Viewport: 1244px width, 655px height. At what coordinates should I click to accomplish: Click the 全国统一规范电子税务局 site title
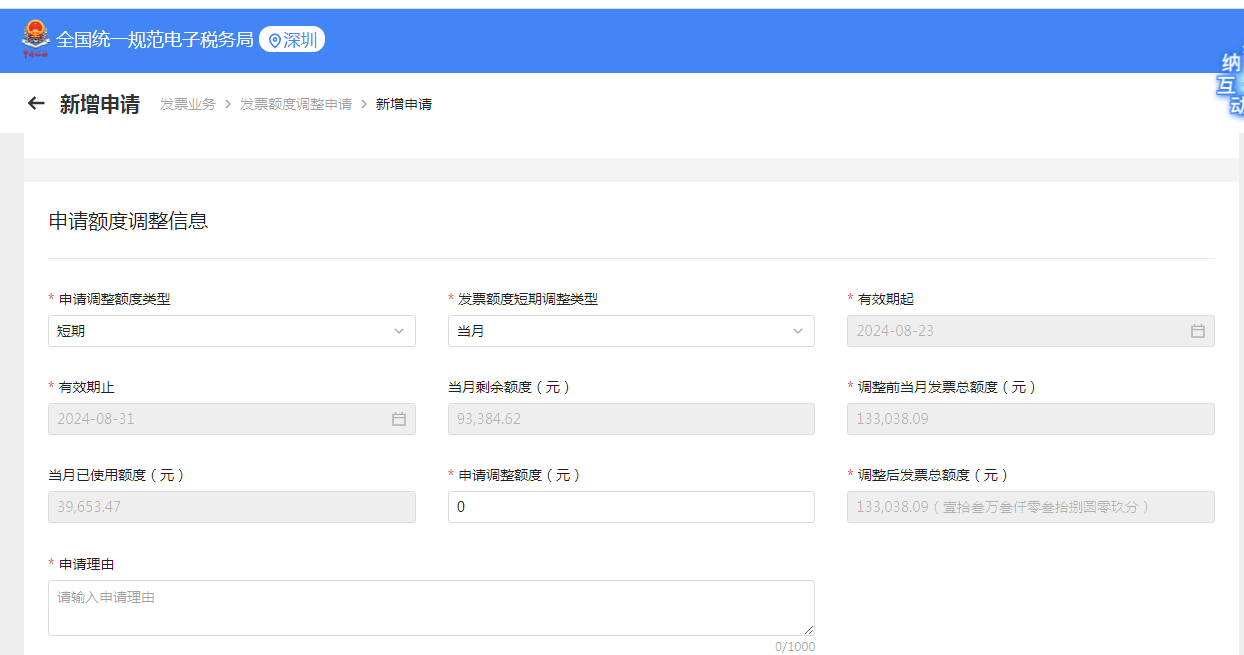[155, 40]
